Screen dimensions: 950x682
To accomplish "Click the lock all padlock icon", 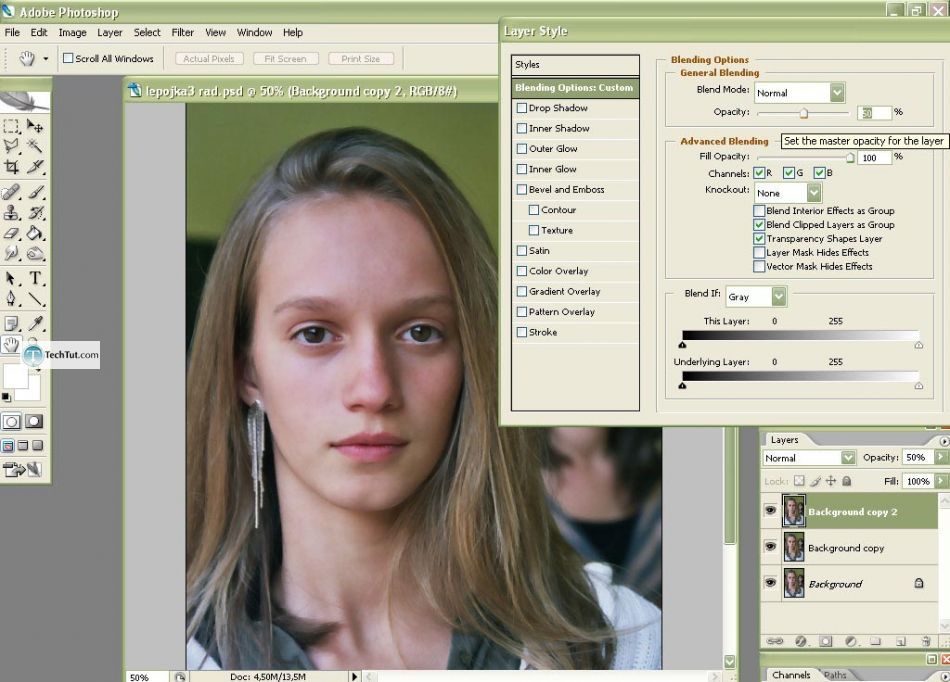I will coord(846,481).
